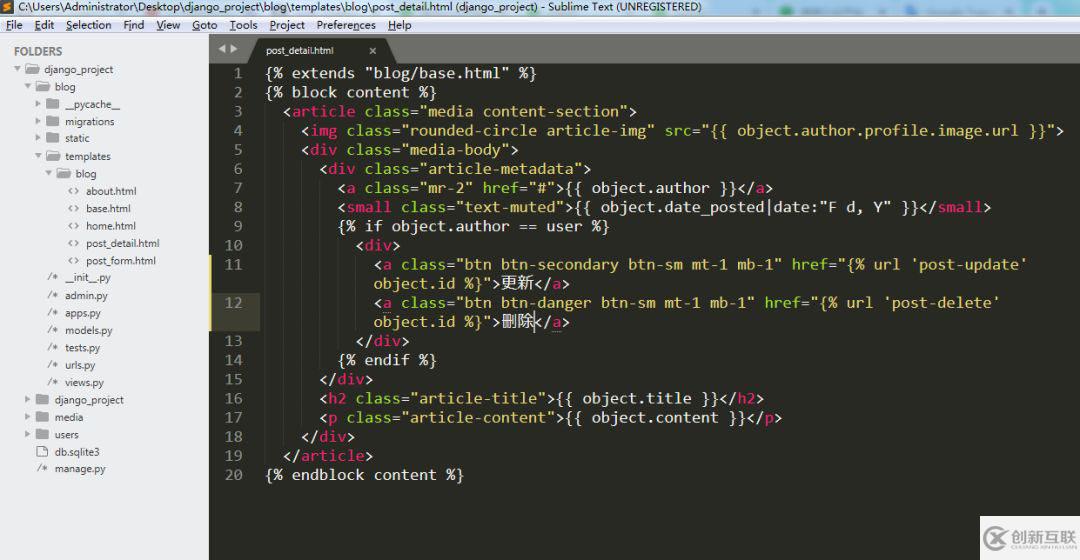Open about.html in the sidebar

point(111,191)
